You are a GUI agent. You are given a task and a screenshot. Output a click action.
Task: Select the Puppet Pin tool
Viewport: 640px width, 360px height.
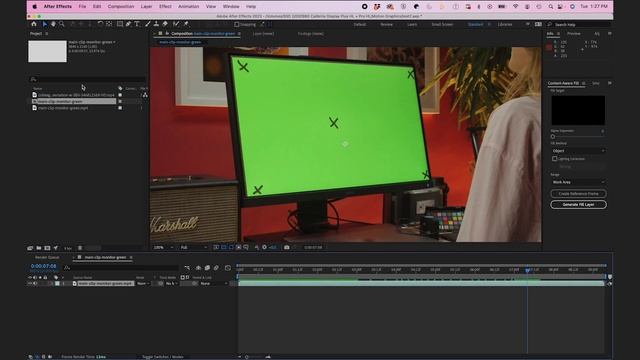pos(186,24)
